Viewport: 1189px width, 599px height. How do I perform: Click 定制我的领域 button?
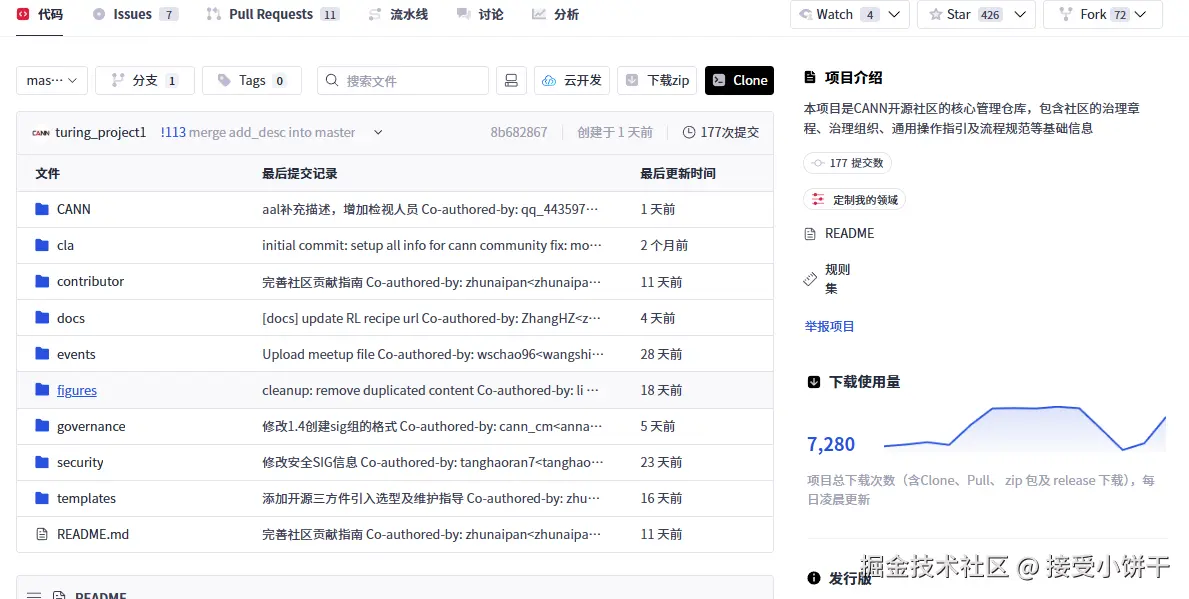click(x=855, y=199)
